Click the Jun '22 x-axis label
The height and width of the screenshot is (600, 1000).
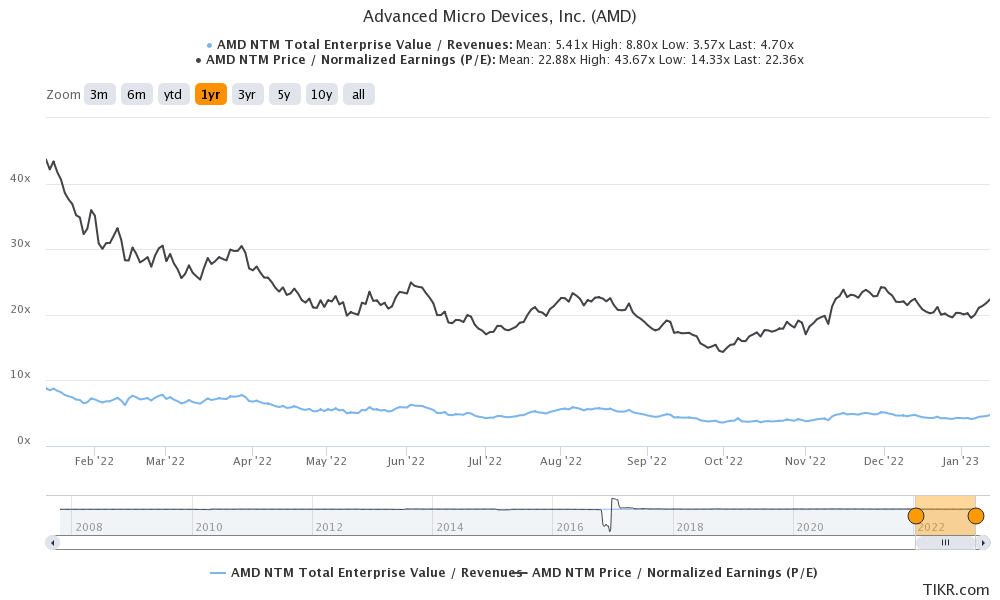[406, 461]
